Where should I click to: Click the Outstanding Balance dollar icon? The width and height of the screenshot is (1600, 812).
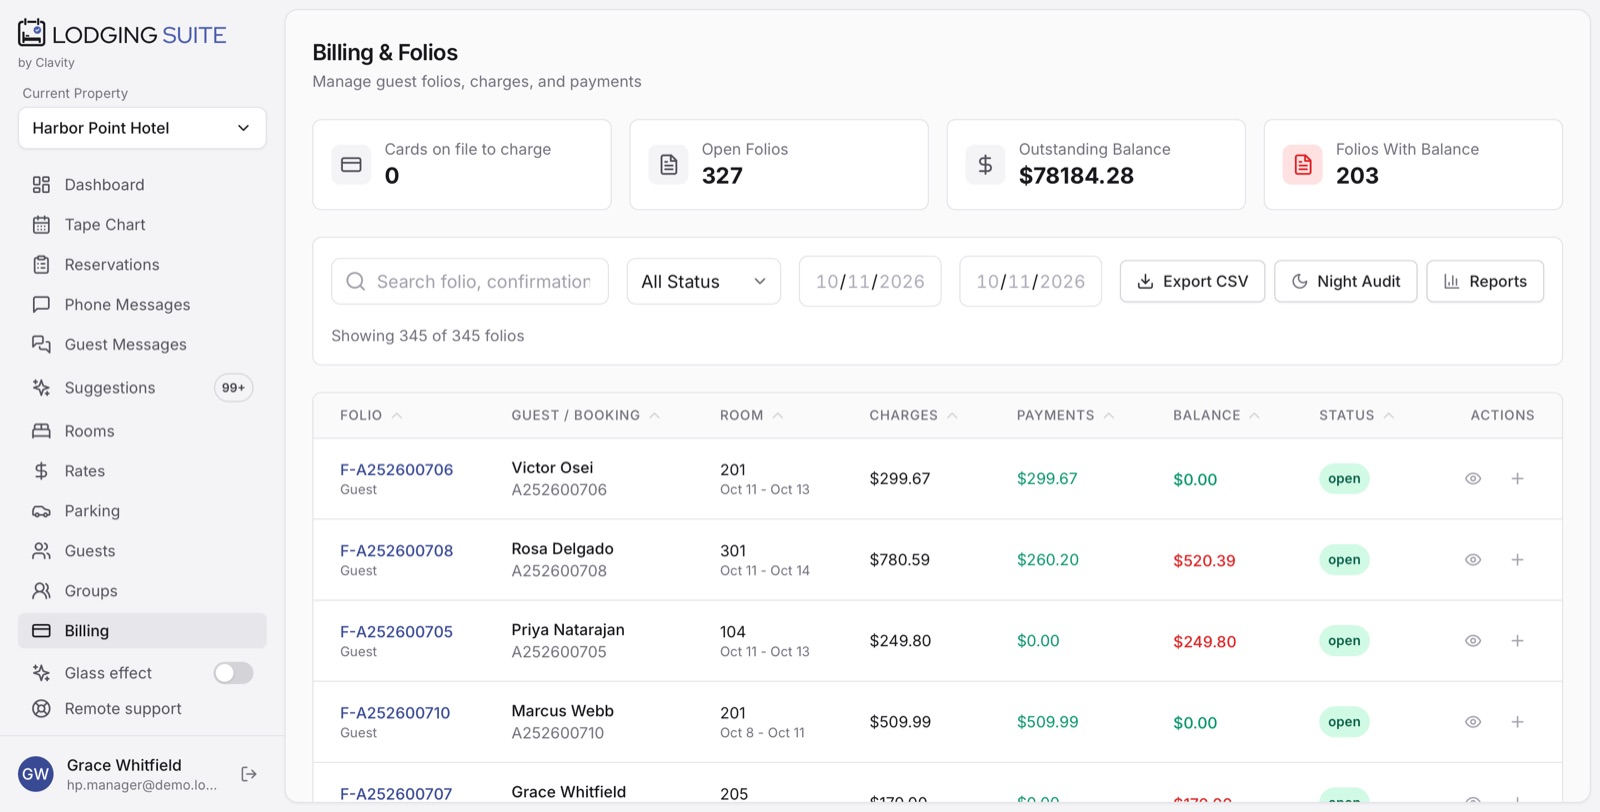[985, 165]
